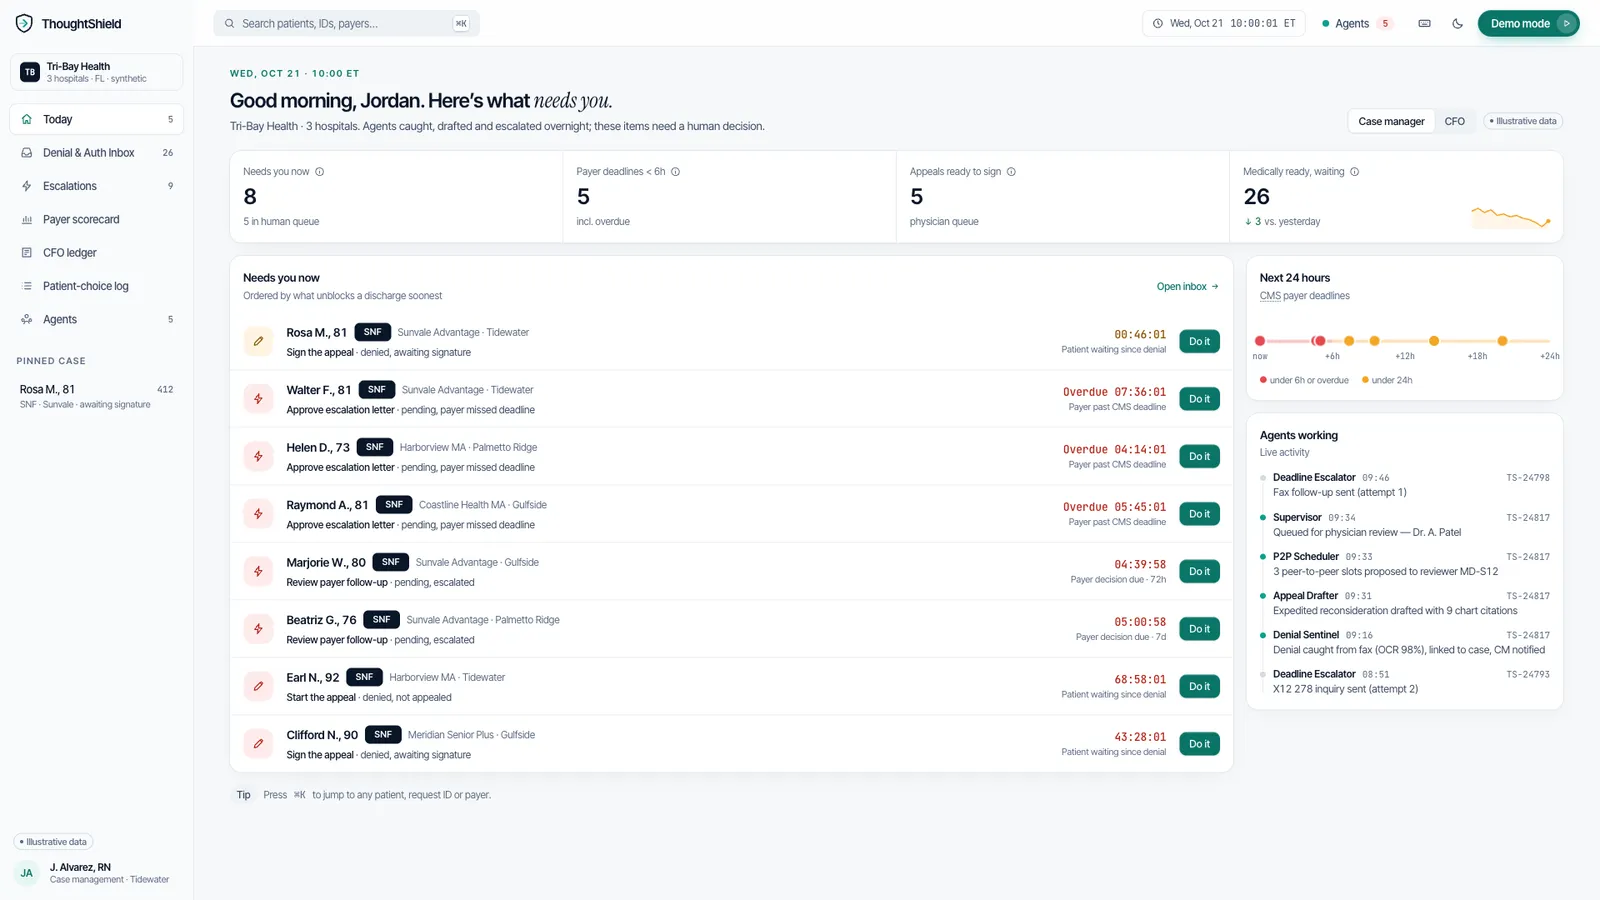Screen dimensions: 1600x900
Task: Click the pen icon beside Earl N.
Action: pyautogui.click(x=258, y=686)
